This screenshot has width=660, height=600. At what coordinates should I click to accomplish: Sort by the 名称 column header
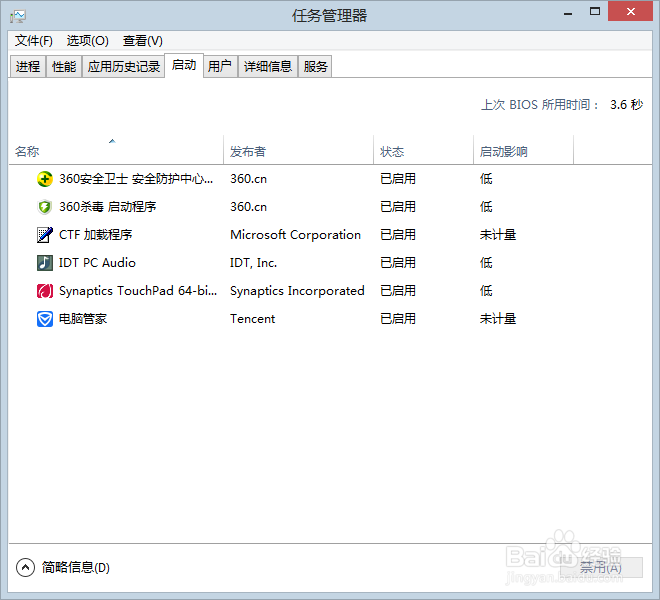[x=116, y=150]
